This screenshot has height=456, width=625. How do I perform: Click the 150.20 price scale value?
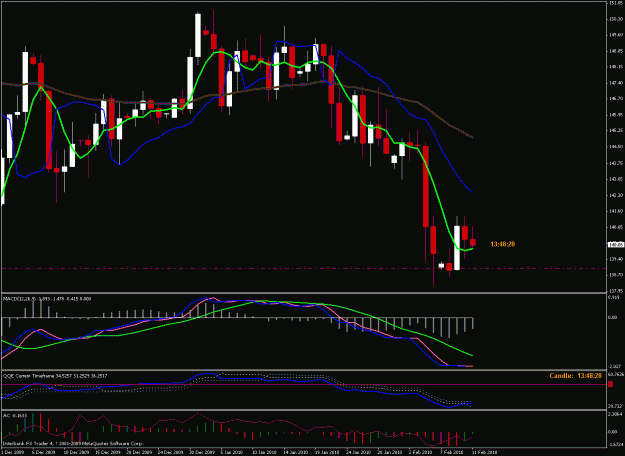[x=615, y=19]
